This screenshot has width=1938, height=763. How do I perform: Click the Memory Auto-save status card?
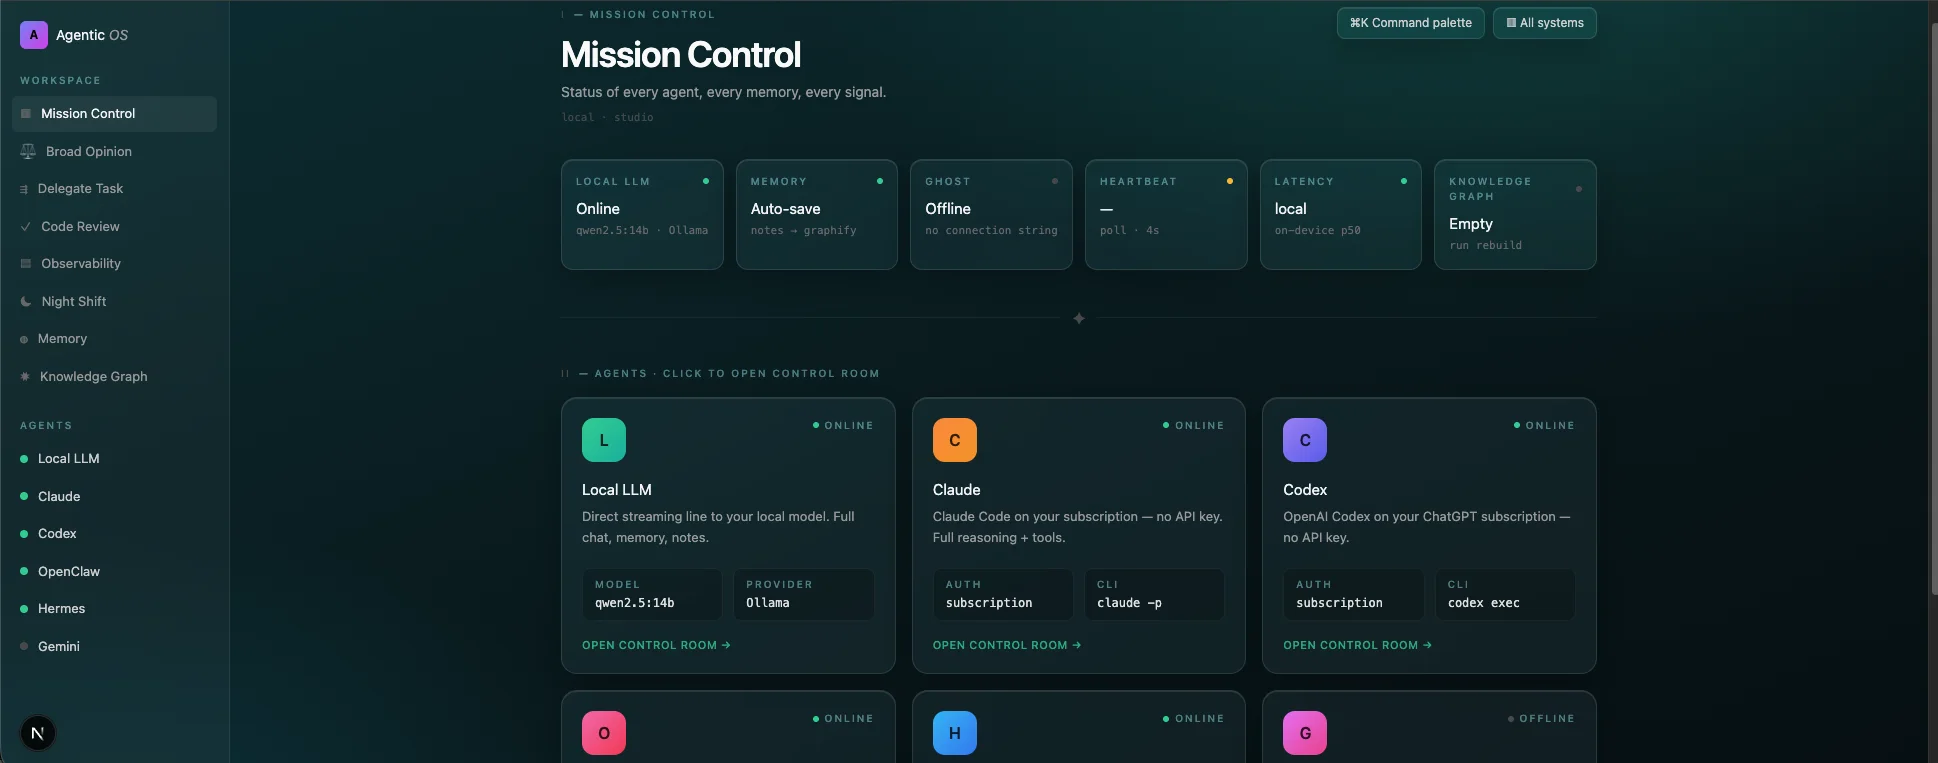coord(816,214)
